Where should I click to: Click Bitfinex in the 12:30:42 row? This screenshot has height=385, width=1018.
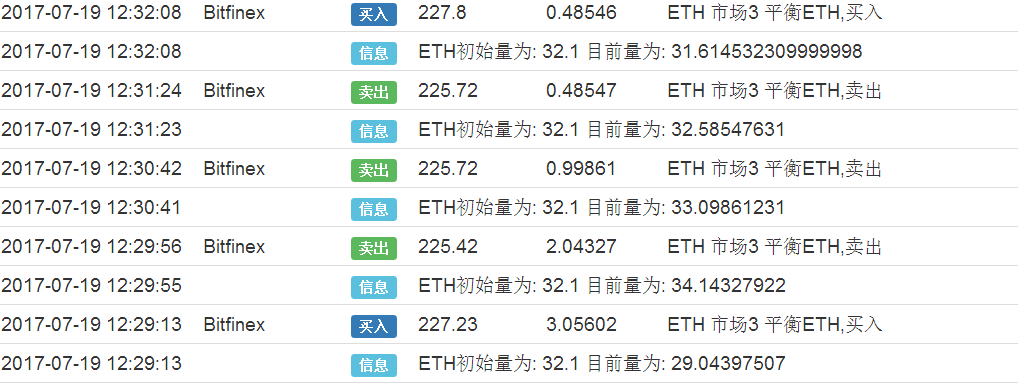[x=234, y=169]
